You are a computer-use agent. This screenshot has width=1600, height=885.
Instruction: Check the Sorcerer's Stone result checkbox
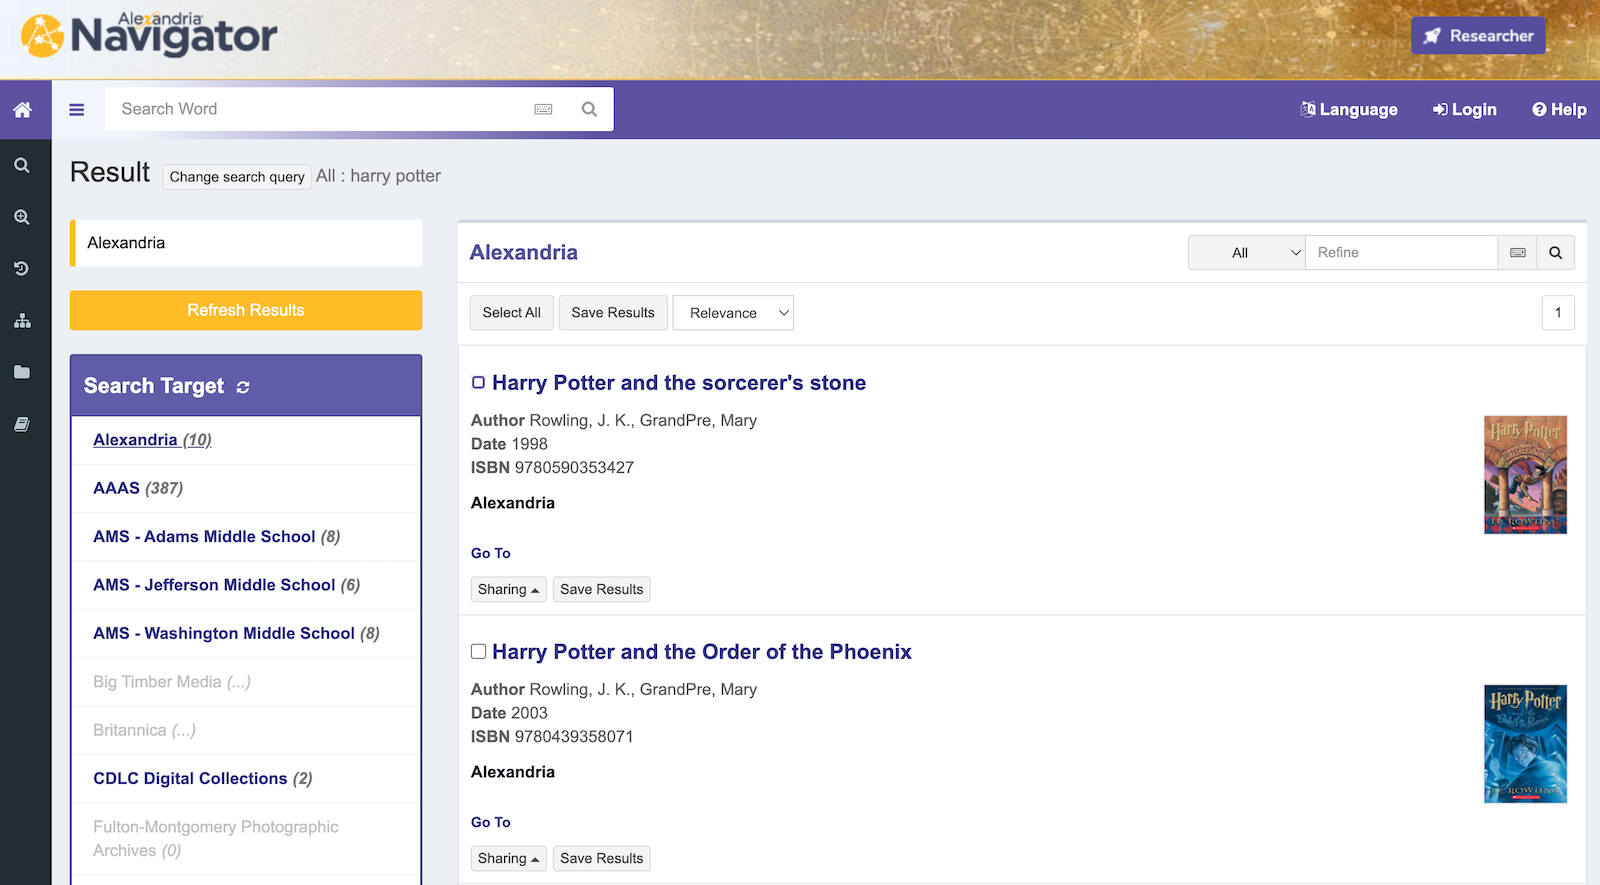[478, 383]
